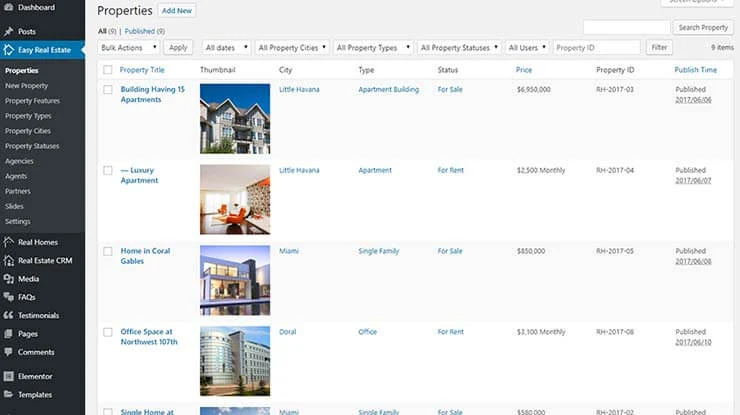
Task: Click the $6,950,000 price cell
Action: pos(534,90)
